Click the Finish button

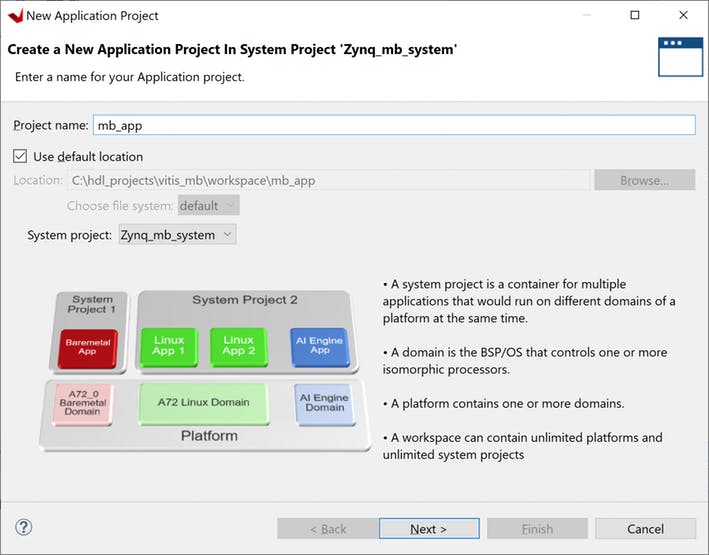(x=536, y=528)
